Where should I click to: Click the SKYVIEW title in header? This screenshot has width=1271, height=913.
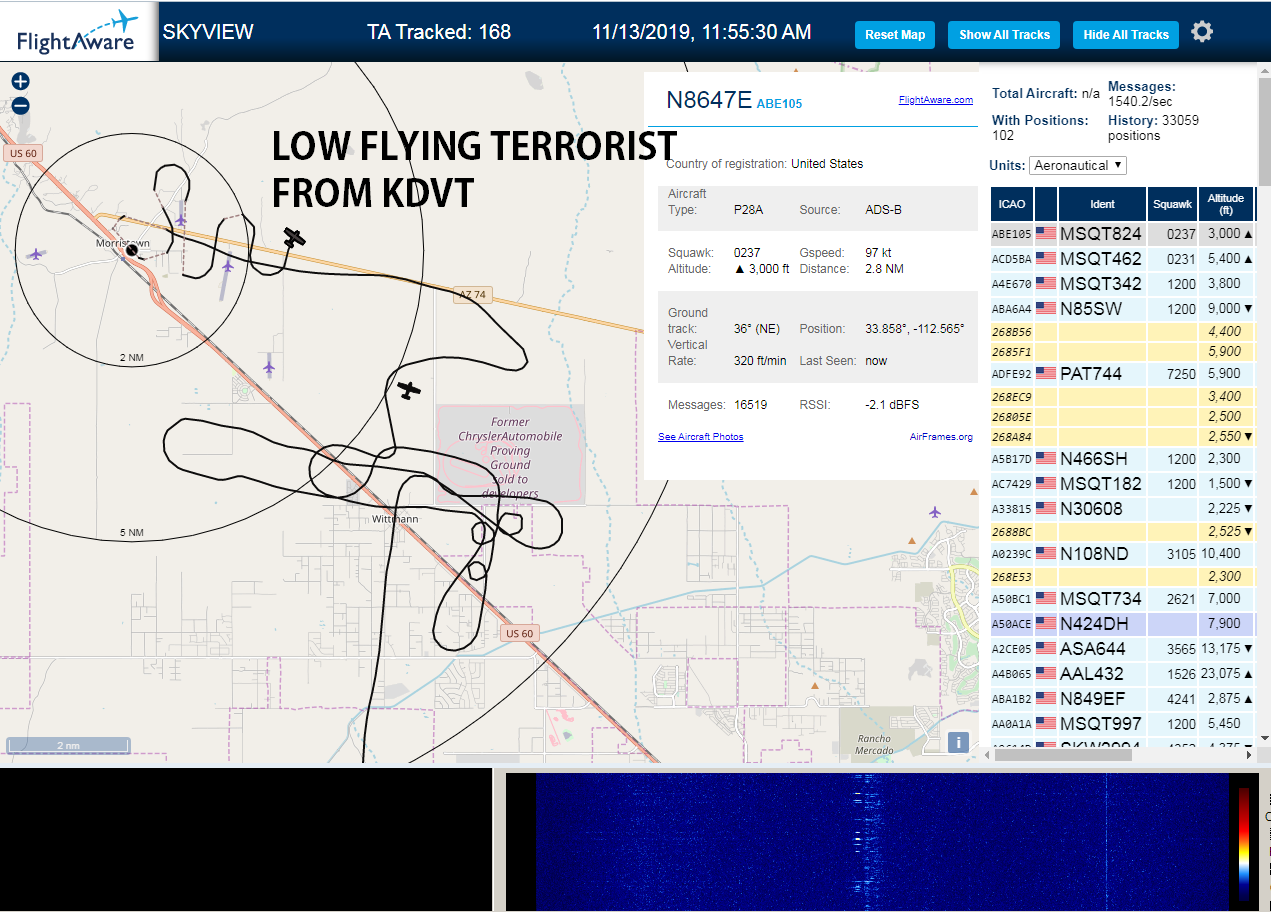(x=208, y=32)
